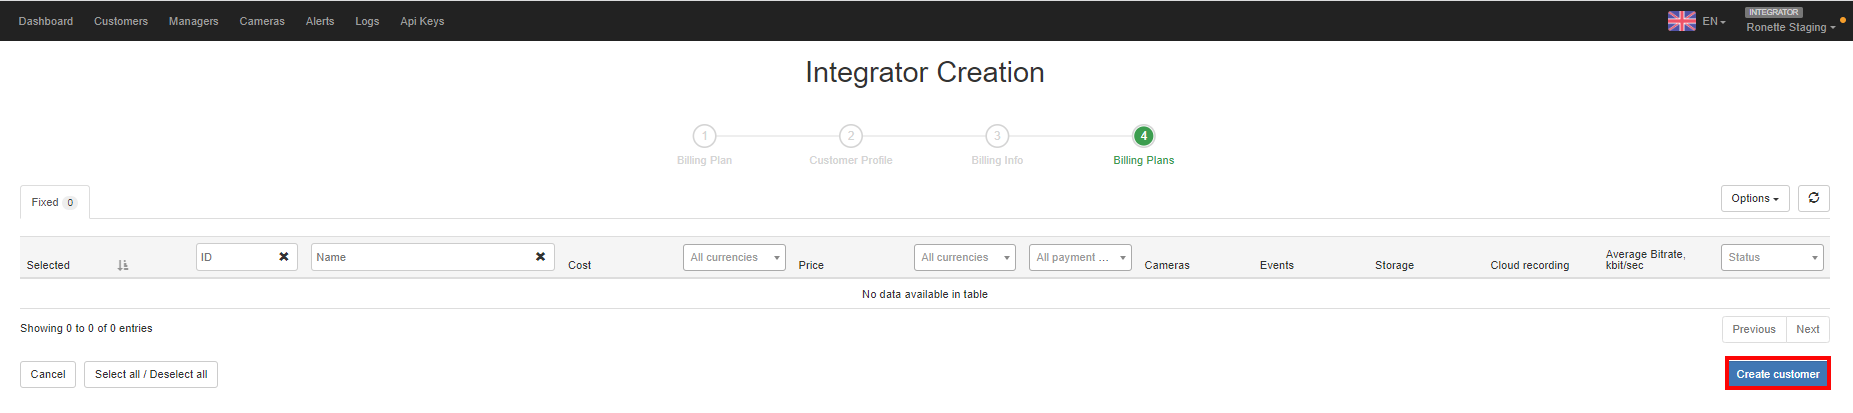Click the Next pagination button
This screenshot has width=1853, height=413.
pyautogui.click(x=1808, y=329)
